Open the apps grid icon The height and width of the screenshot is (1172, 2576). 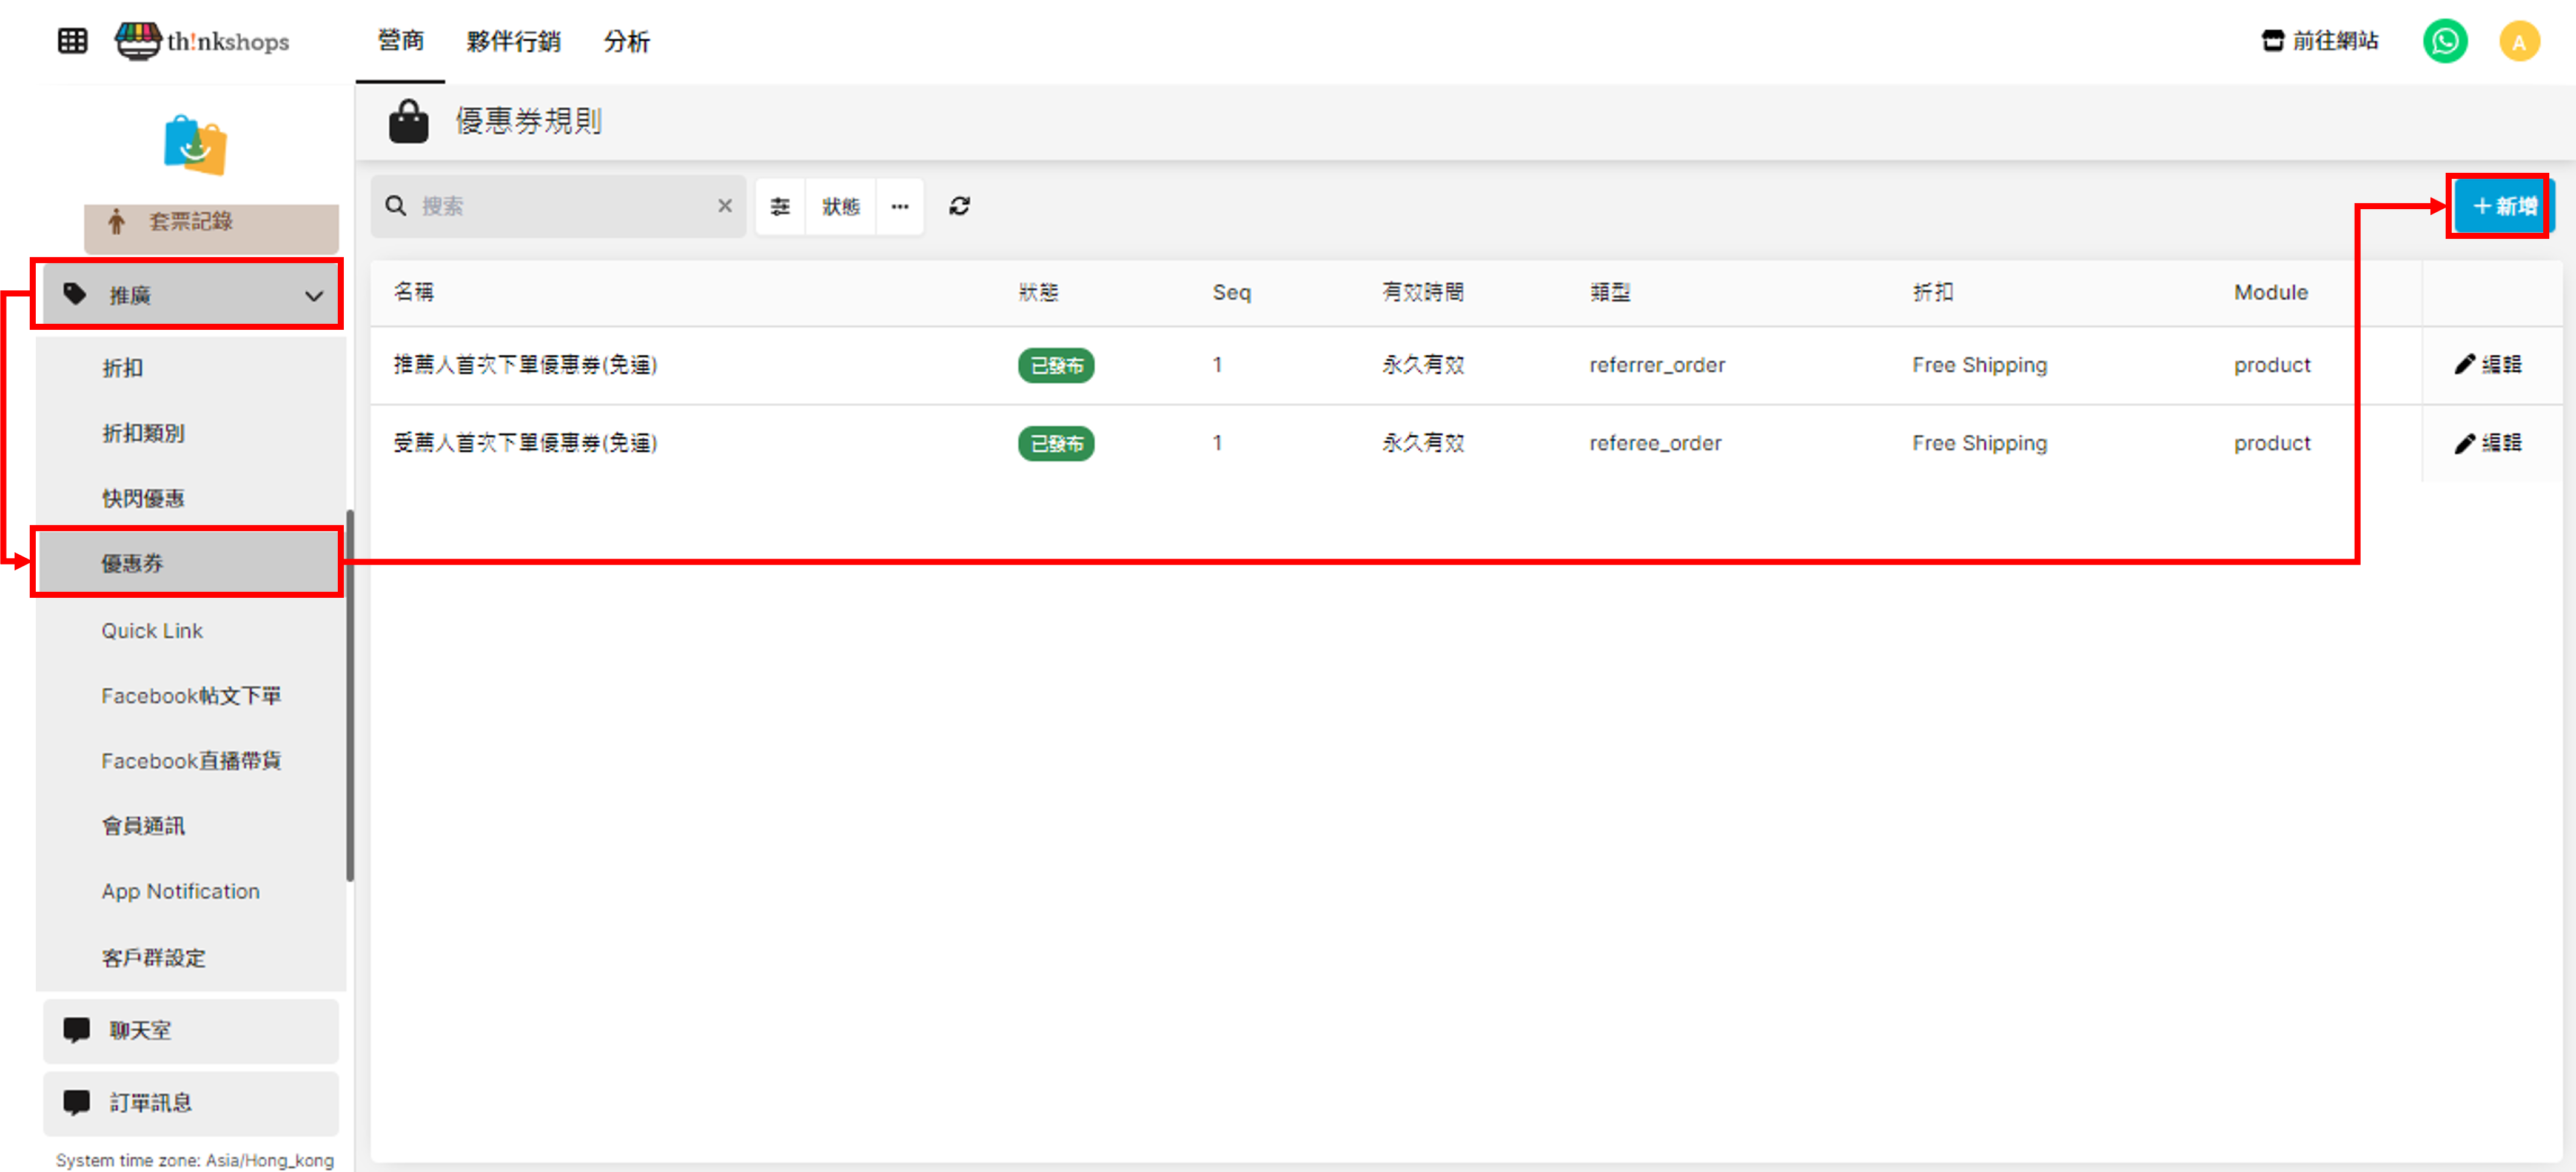point(72,41)
